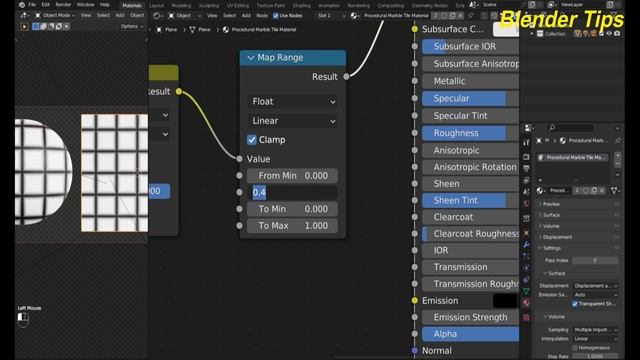640x360 pixels.
Task: Open the Render properties tab icon
Action: 526,157
